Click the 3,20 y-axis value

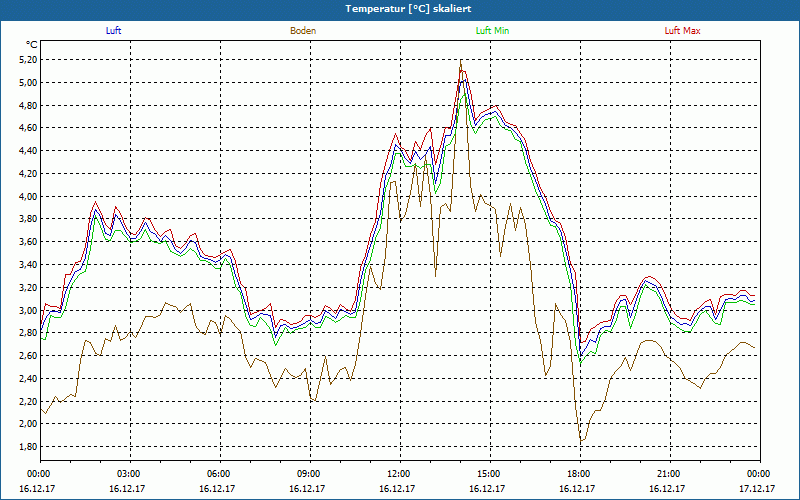click(29, 288)
